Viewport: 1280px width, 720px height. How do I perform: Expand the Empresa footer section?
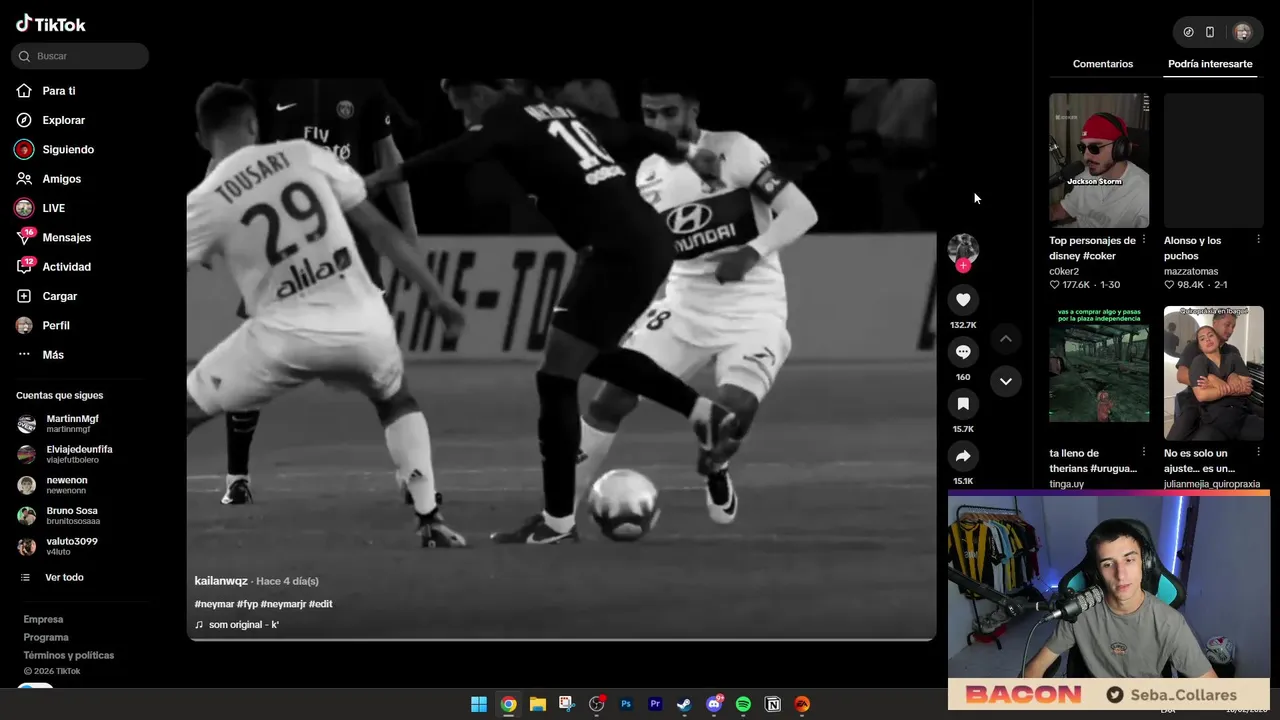tap(43, 620)
